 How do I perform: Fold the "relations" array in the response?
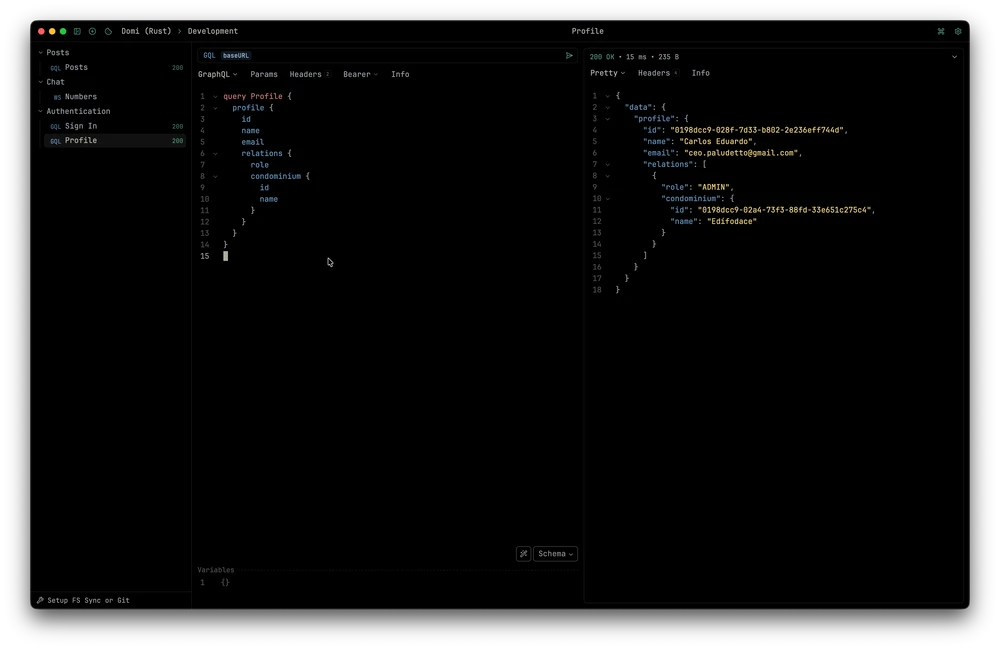[608, 164]
